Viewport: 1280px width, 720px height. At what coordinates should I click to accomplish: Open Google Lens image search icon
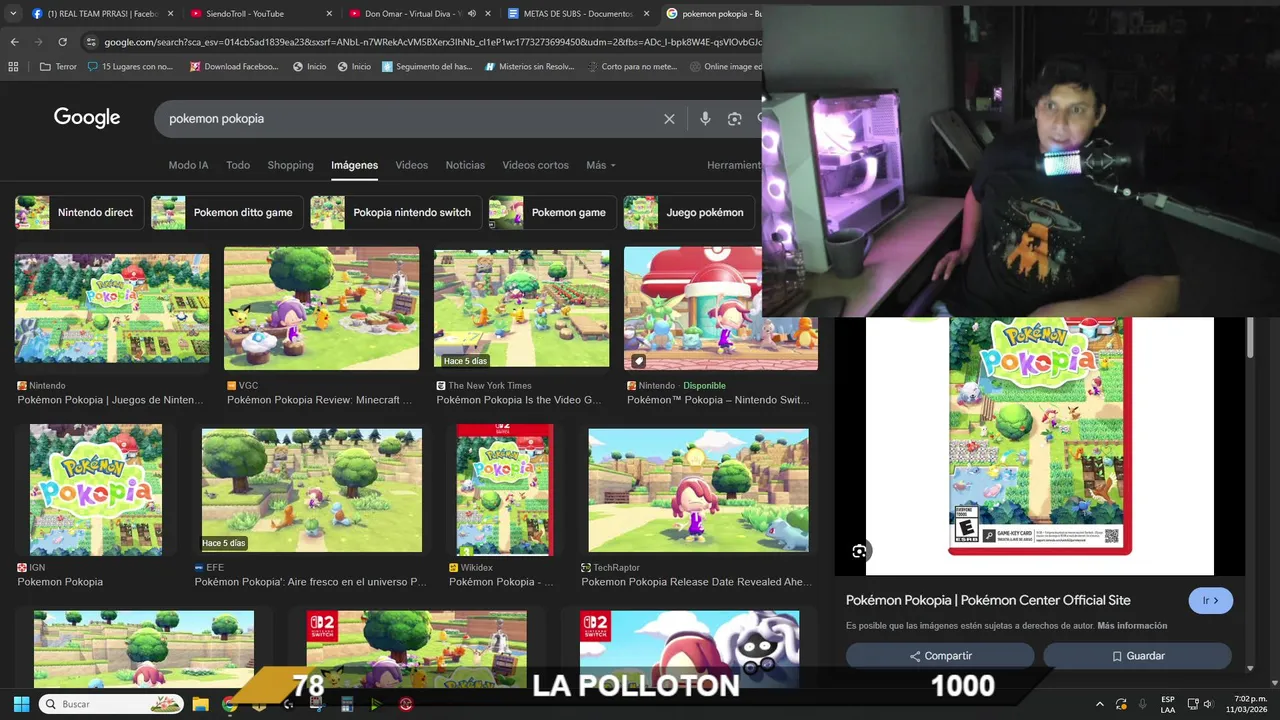(x=734, y=119)
